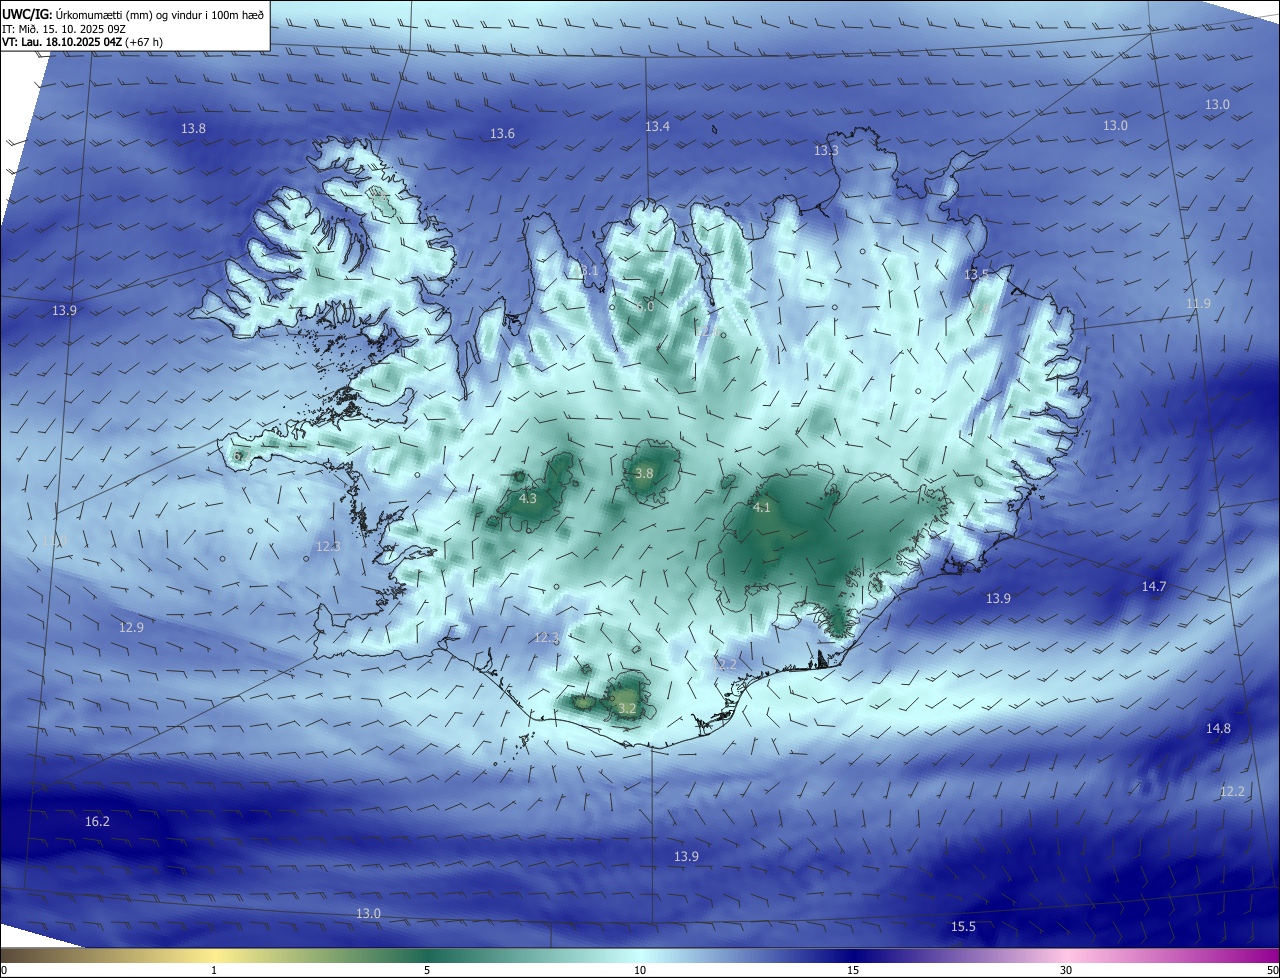Click the legend tick label '1'

[214, 970]
